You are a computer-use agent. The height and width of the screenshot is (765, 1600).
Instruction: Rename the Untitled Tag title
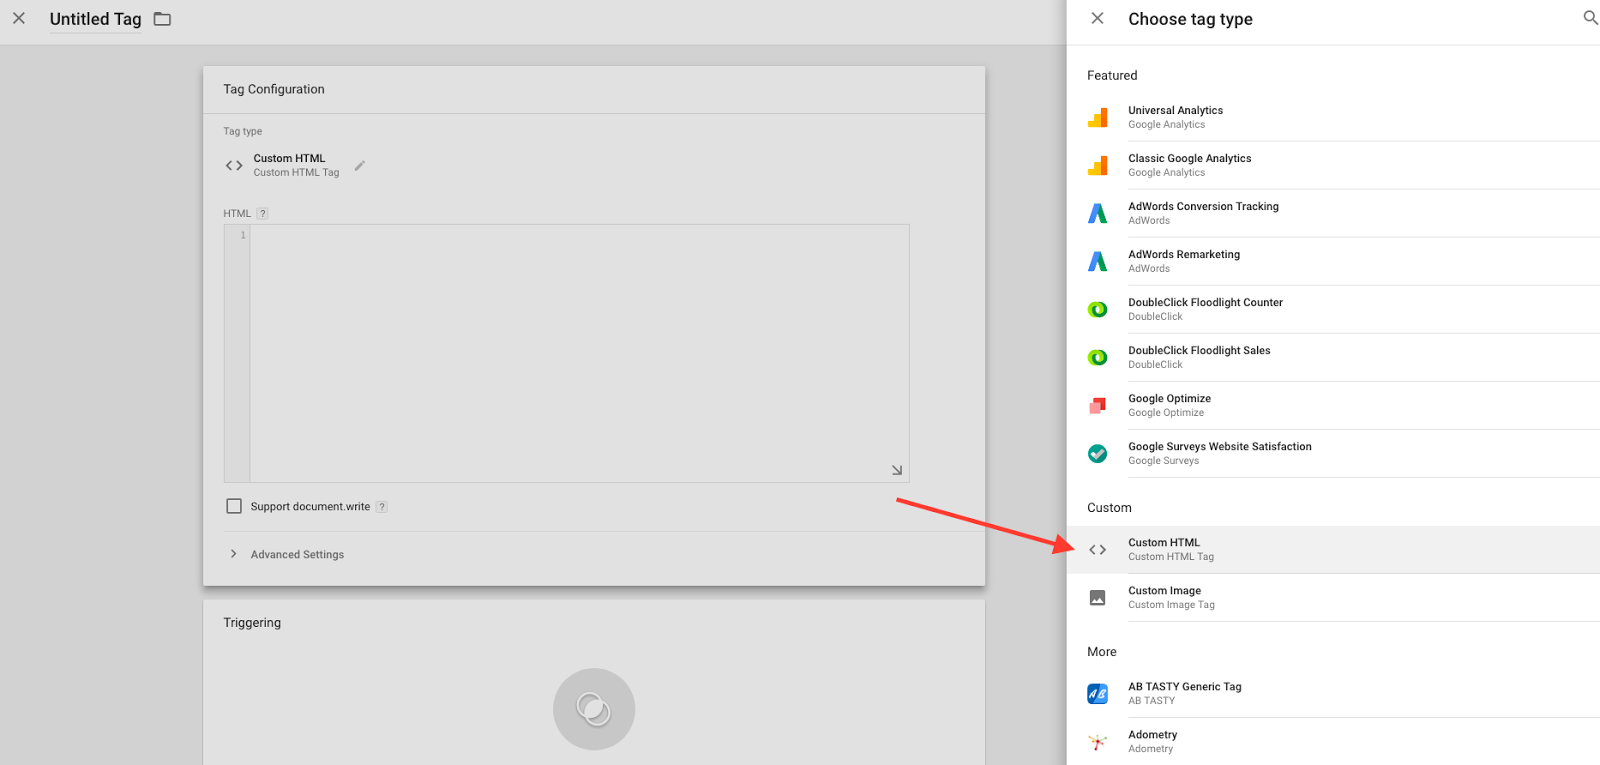tap(96, 19)
